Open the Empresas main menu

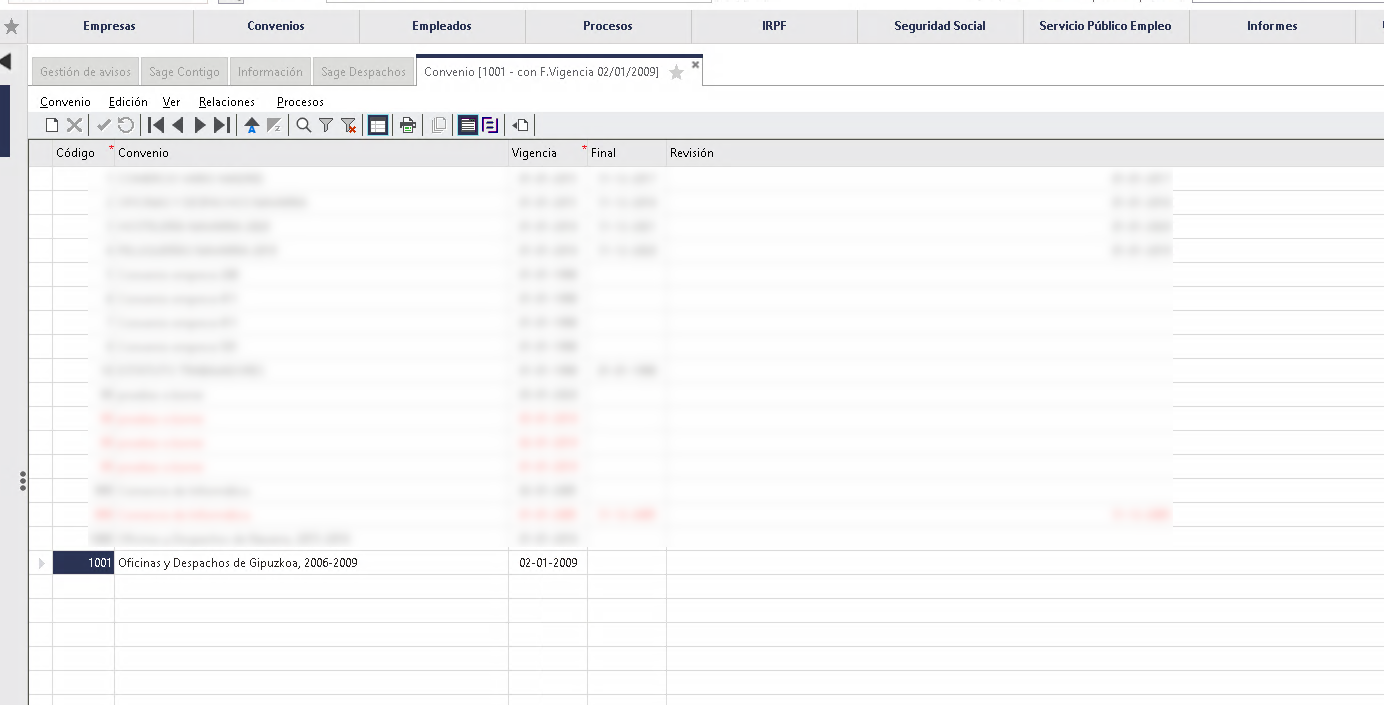coord(110,26)
